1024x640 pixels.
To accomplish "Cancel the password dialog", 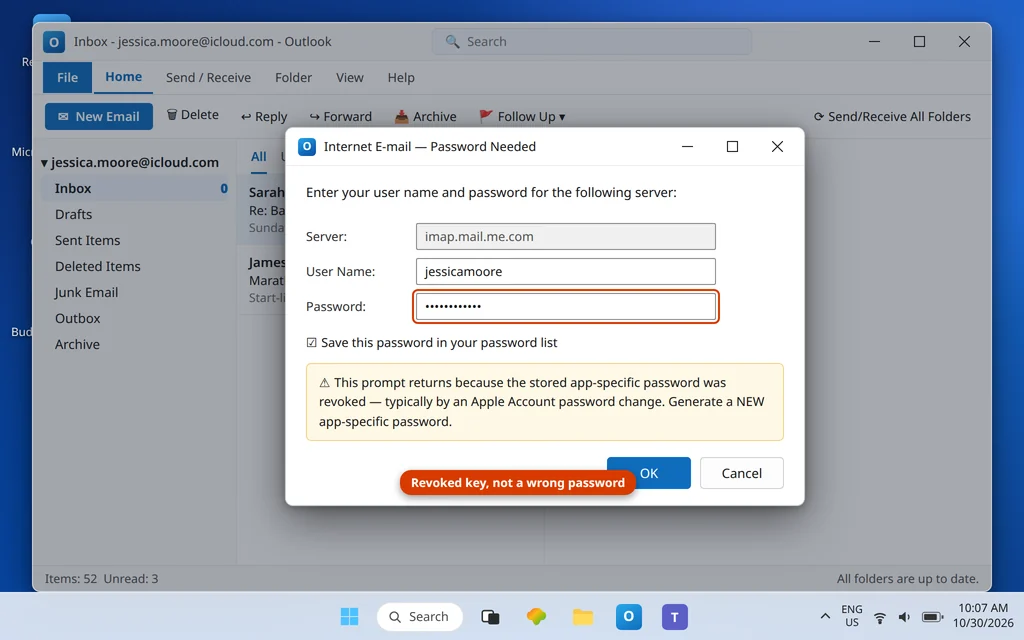I will tap(741, 473).
